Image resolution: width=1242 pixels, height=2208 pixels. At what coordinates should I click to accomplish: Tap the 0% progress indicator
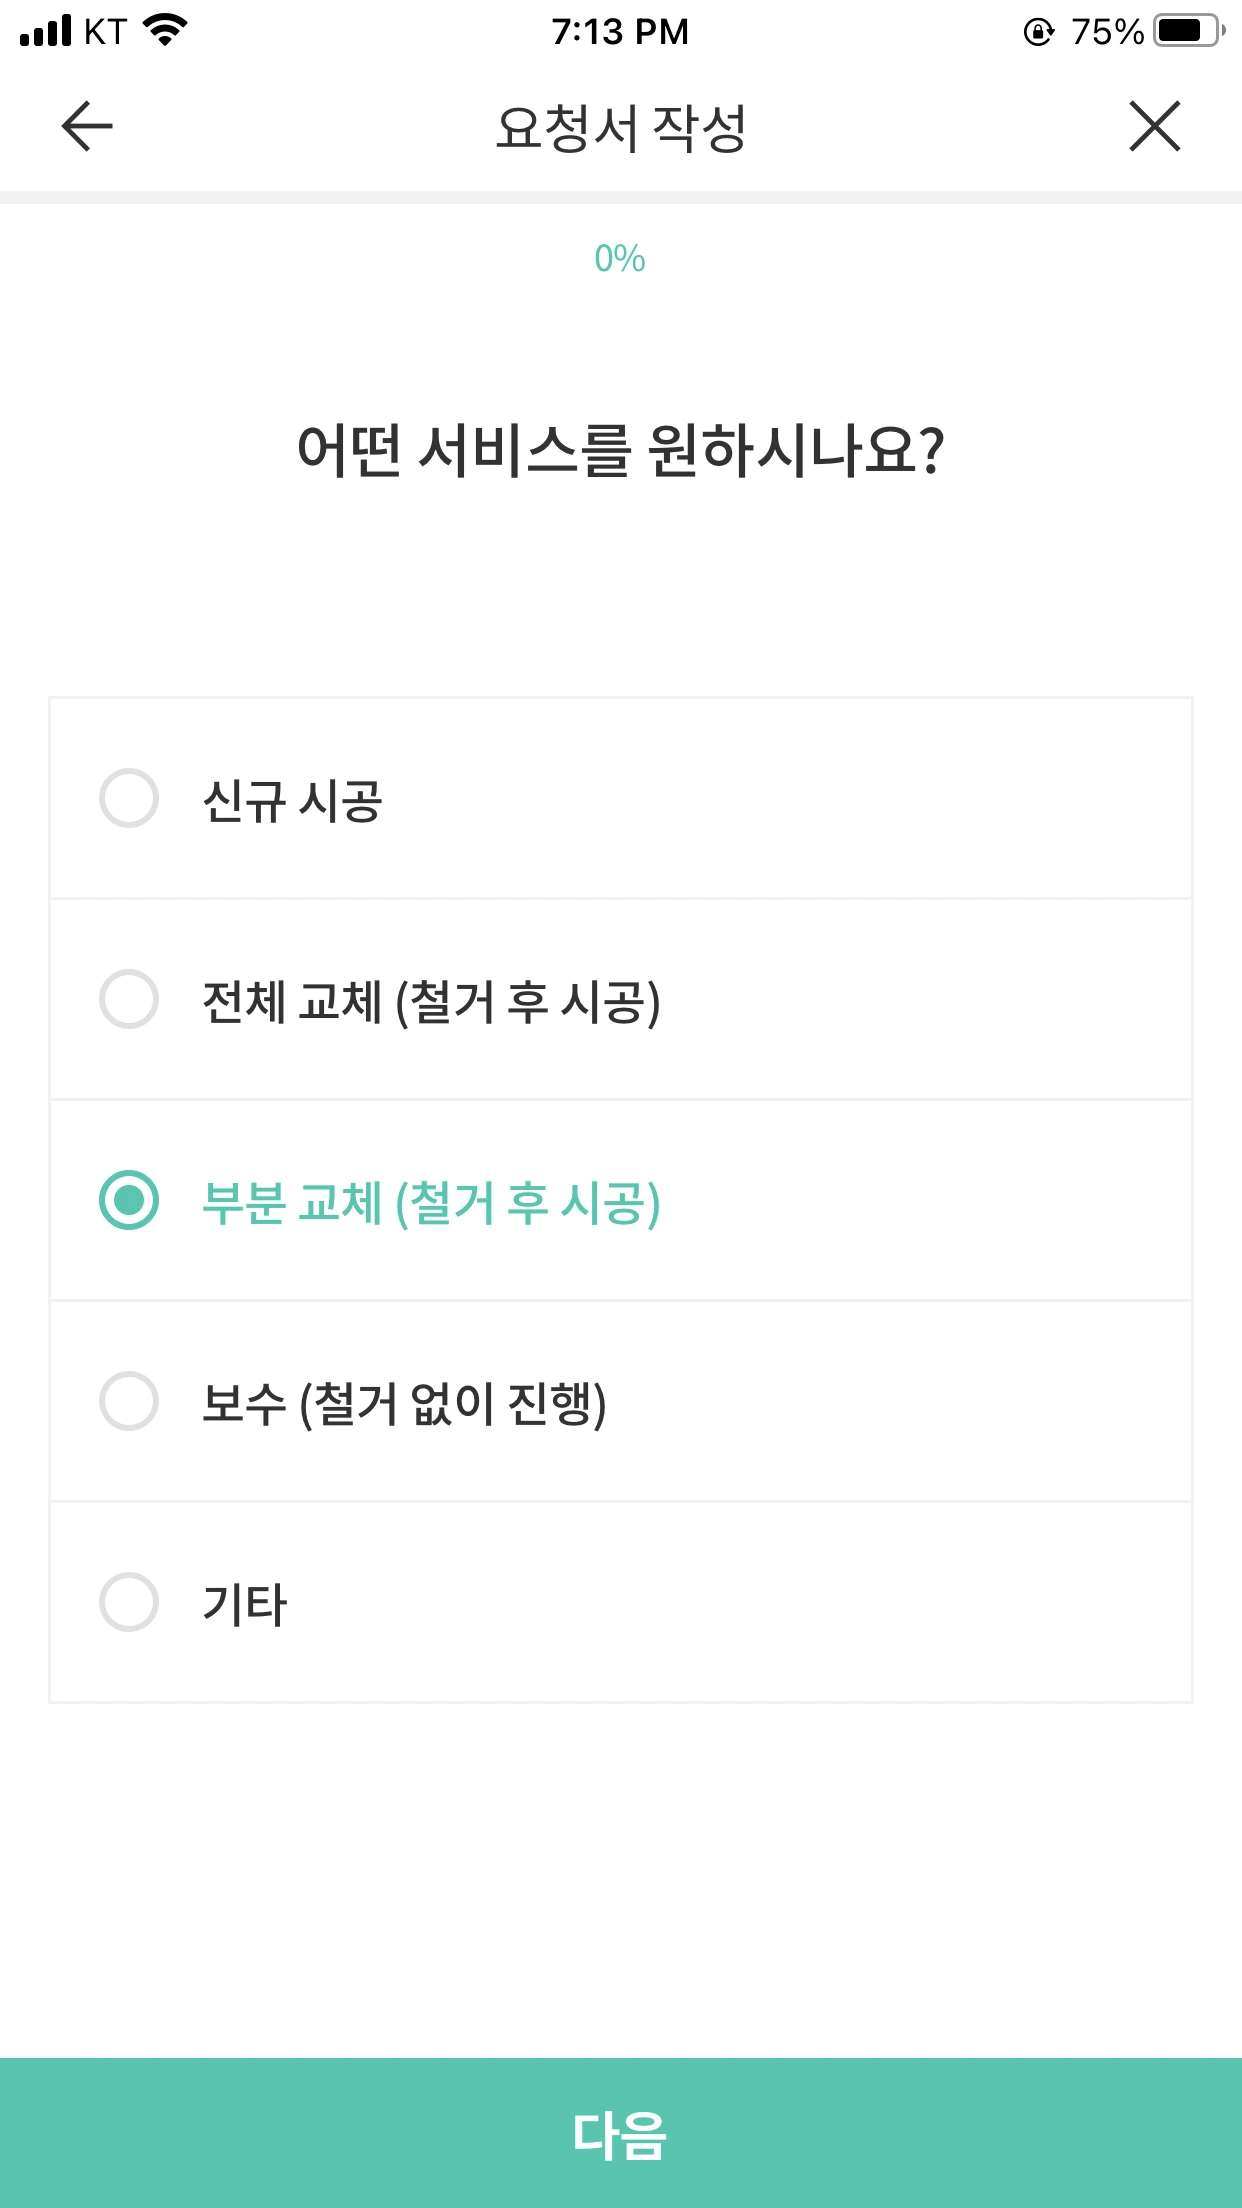(620, 259)
